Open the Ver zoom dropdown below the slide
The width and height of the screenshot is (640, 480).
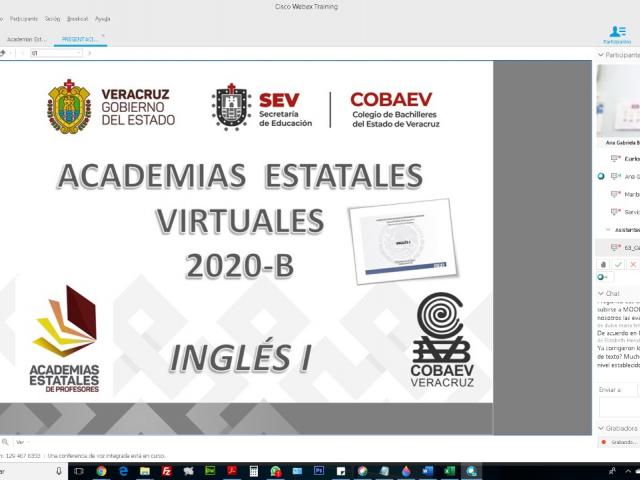click(21, 442)
